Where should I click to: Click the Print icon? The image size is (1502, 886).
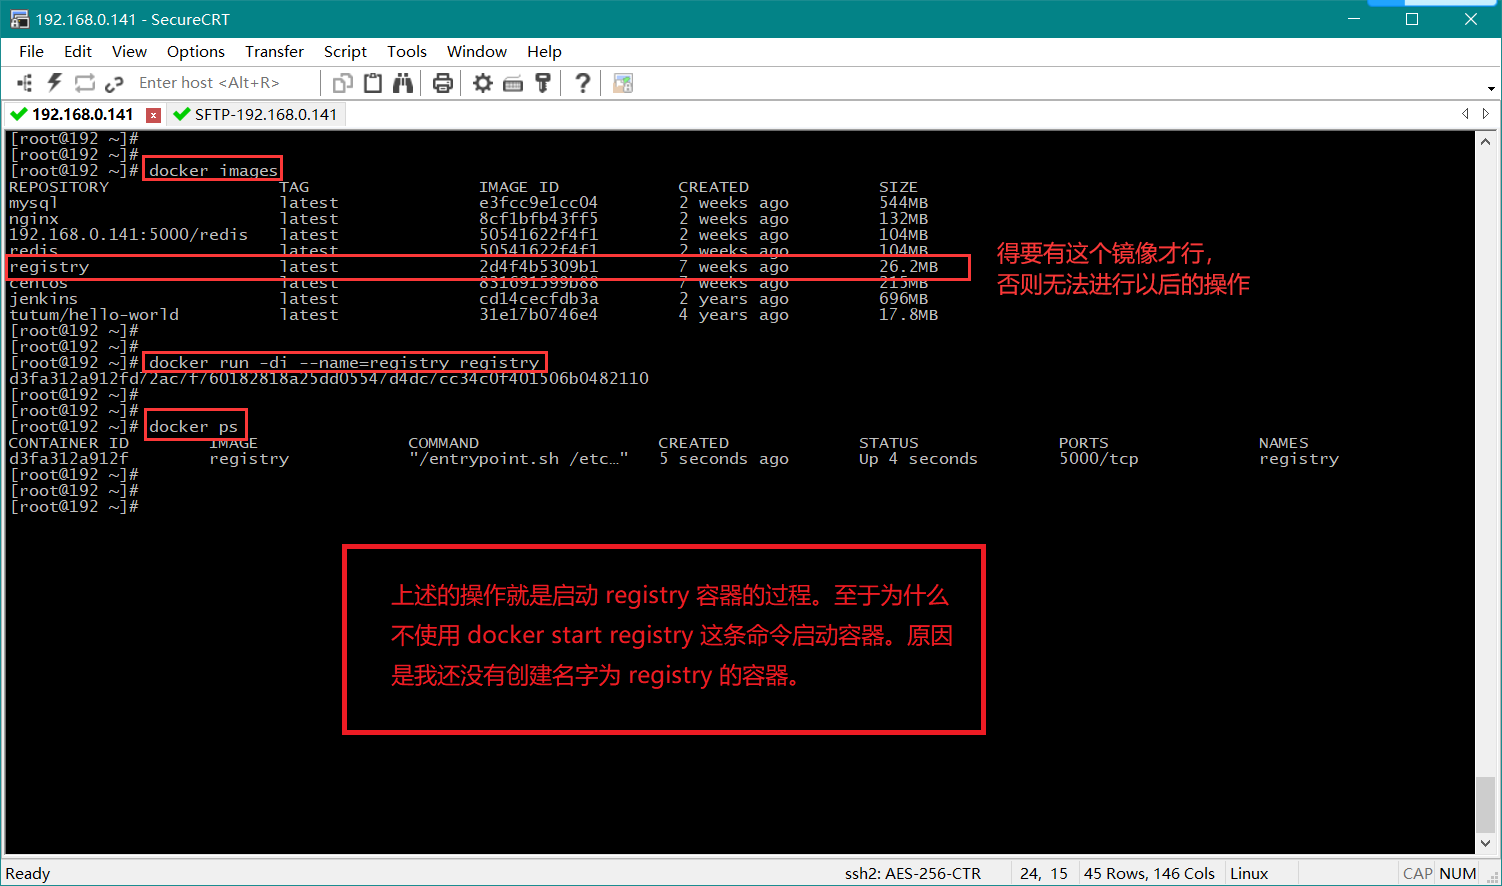coord(443,83)
